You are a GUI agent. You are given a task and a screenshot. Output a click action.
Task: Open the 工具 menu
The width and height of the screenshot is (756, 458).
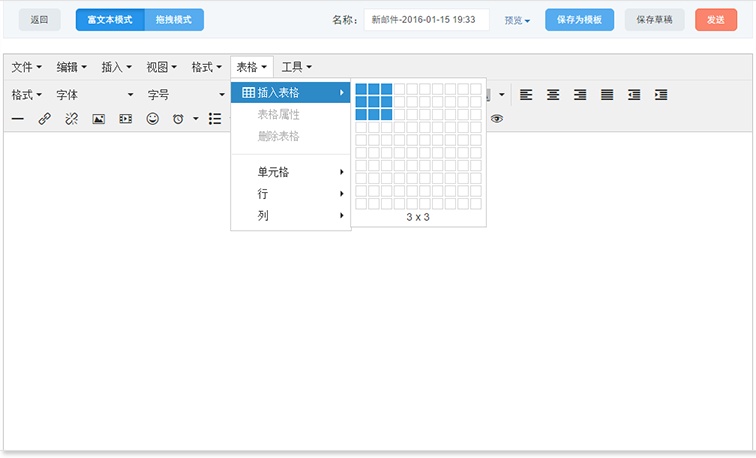point(296,67)
